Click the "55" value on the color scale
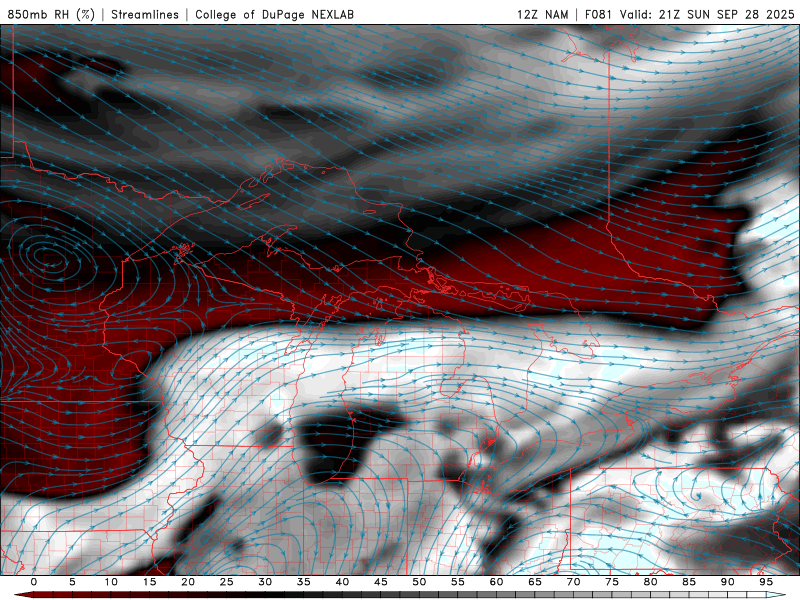 [458, 582]
